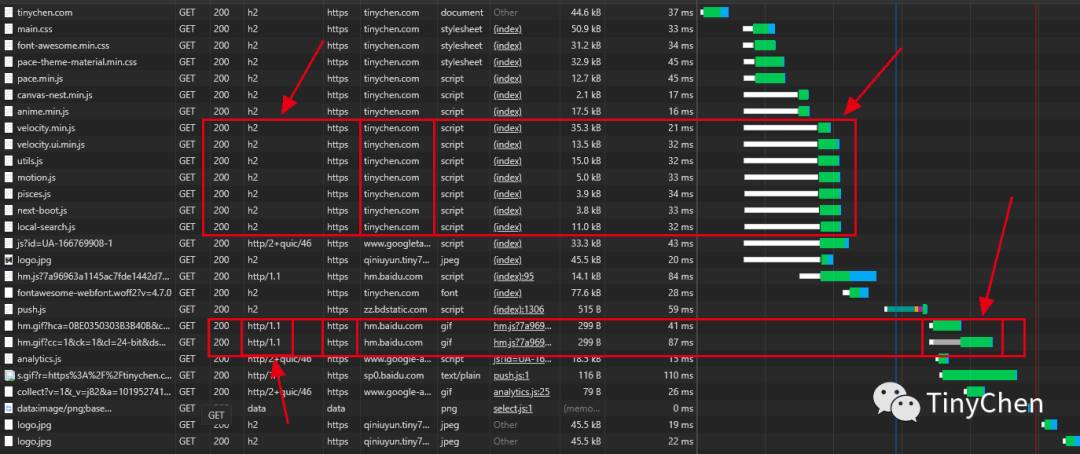Click the text/plain type cell
Image resolution: width=1080 pixels, height=454 pixels.
(461, 375)
